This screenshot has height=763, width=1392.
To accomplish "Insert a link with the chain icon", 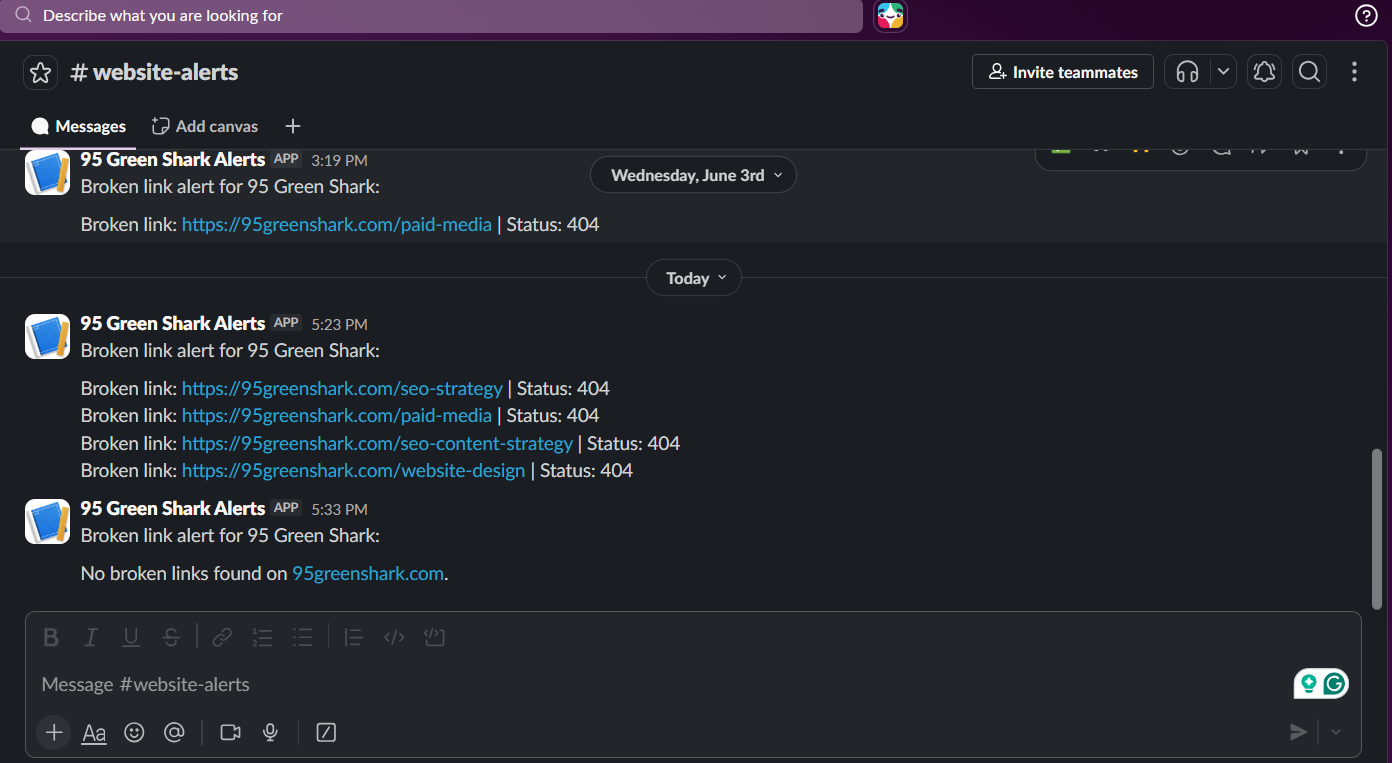I will (222, 637).
